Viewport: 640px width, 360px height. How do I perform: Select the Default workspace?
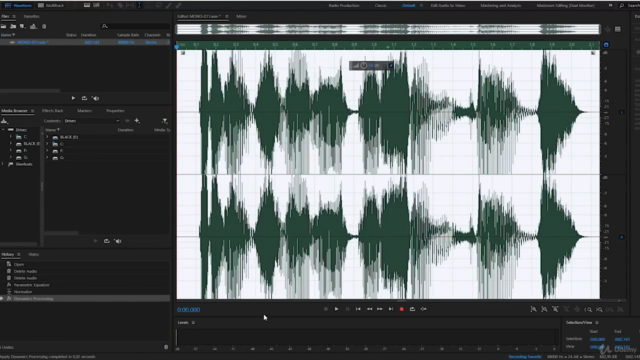pos(408,5)
